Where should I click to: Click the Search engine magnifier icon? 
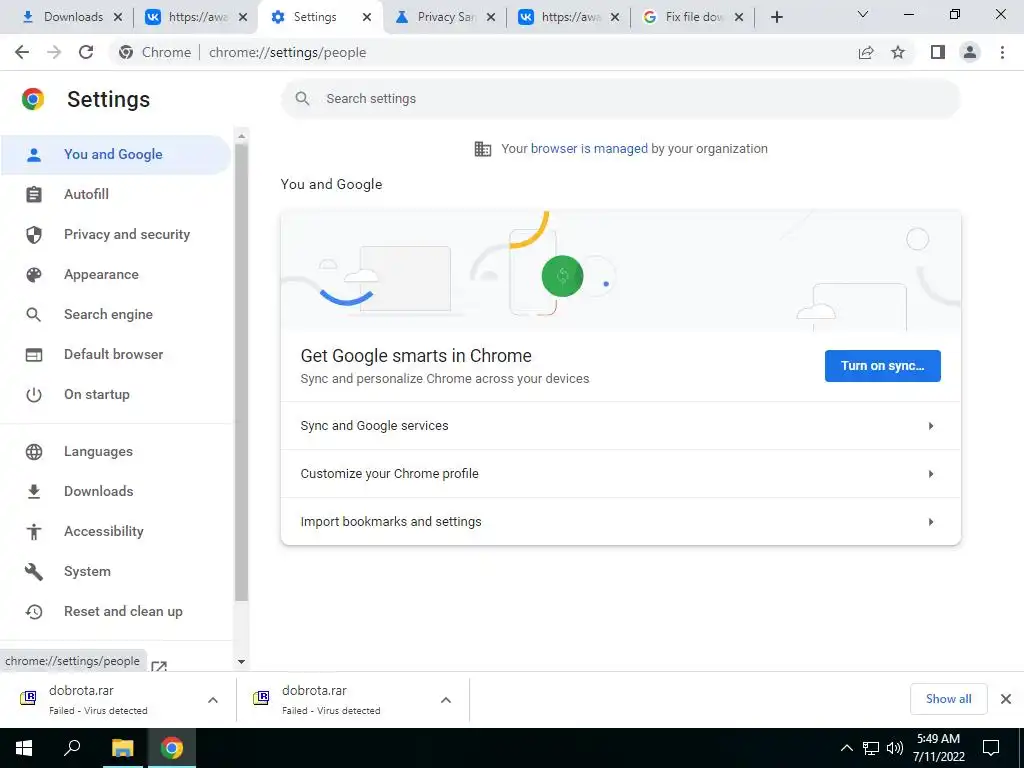pos(33,315)
